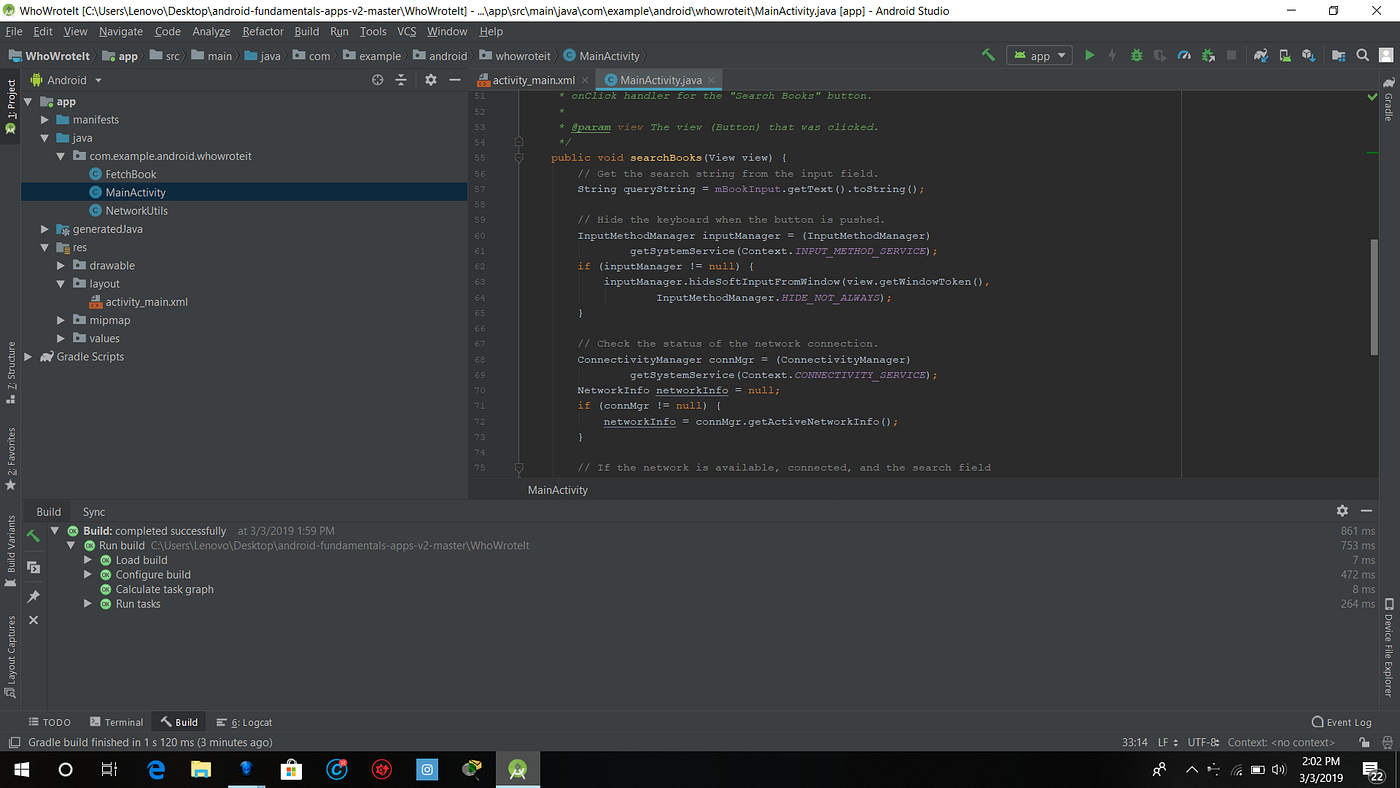The width and height of the screenshot is (1400, 788).
Task: Open the Build panel settings gear
Action: (x=1343, y=511)
